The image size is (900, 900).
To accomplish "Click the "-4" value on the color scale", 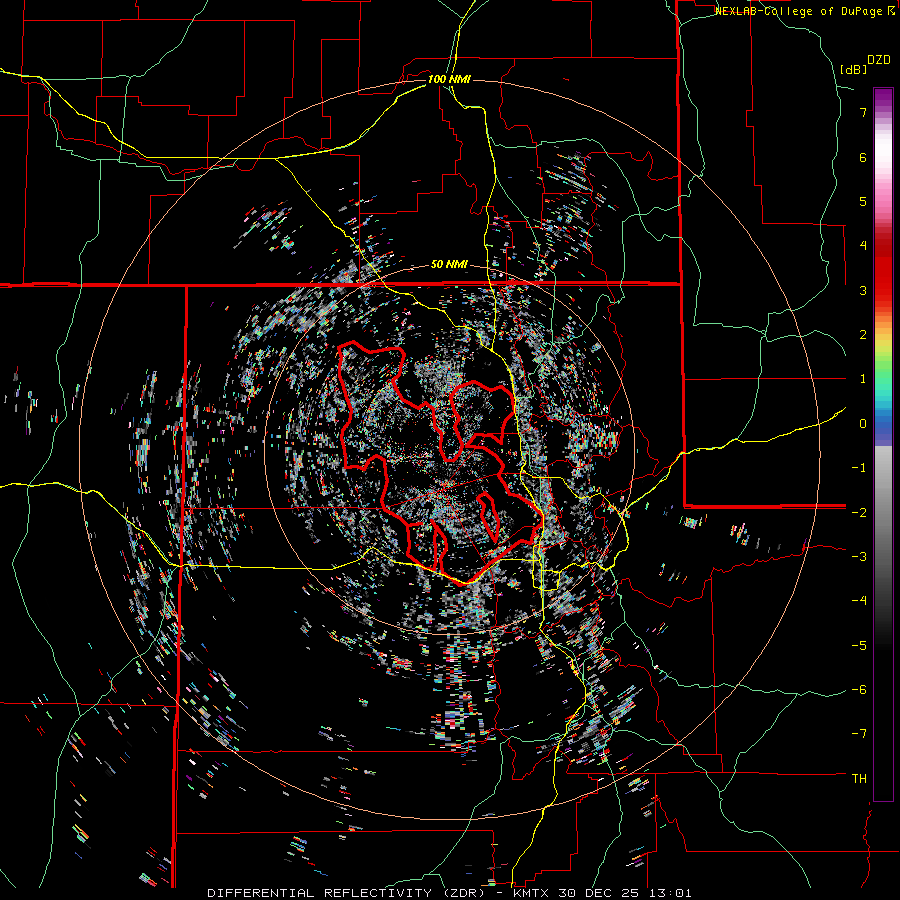I will pyautogui.click(x=859, y=601).
